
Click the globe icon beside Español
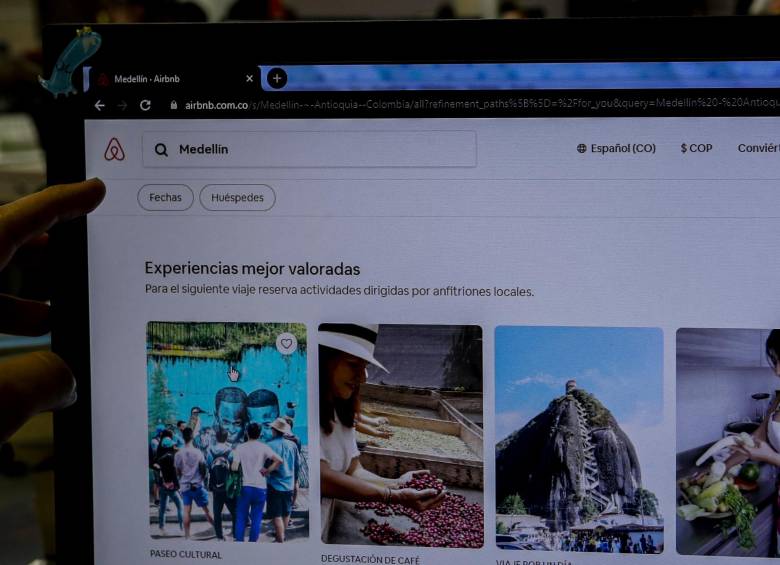point(582,148)
